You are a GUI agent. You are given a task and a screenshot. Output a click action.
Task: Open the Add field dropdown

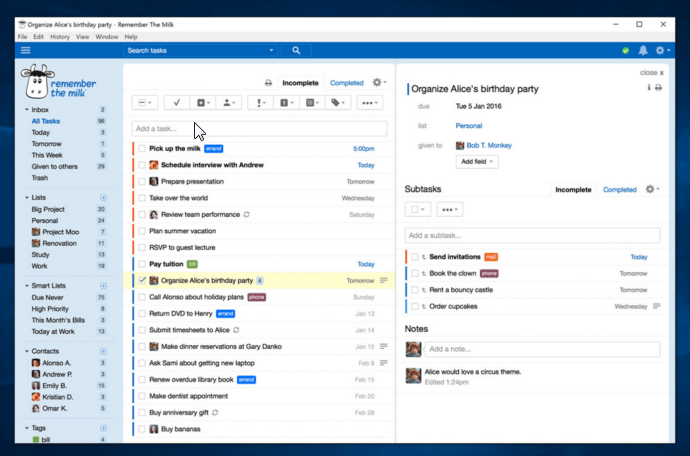click(477, 162)
